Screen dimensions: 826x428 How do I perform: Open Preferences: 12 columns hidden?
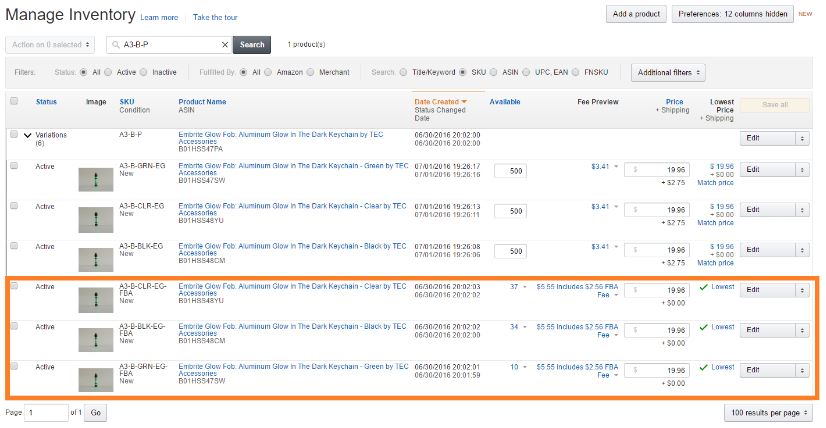(733, 14)
